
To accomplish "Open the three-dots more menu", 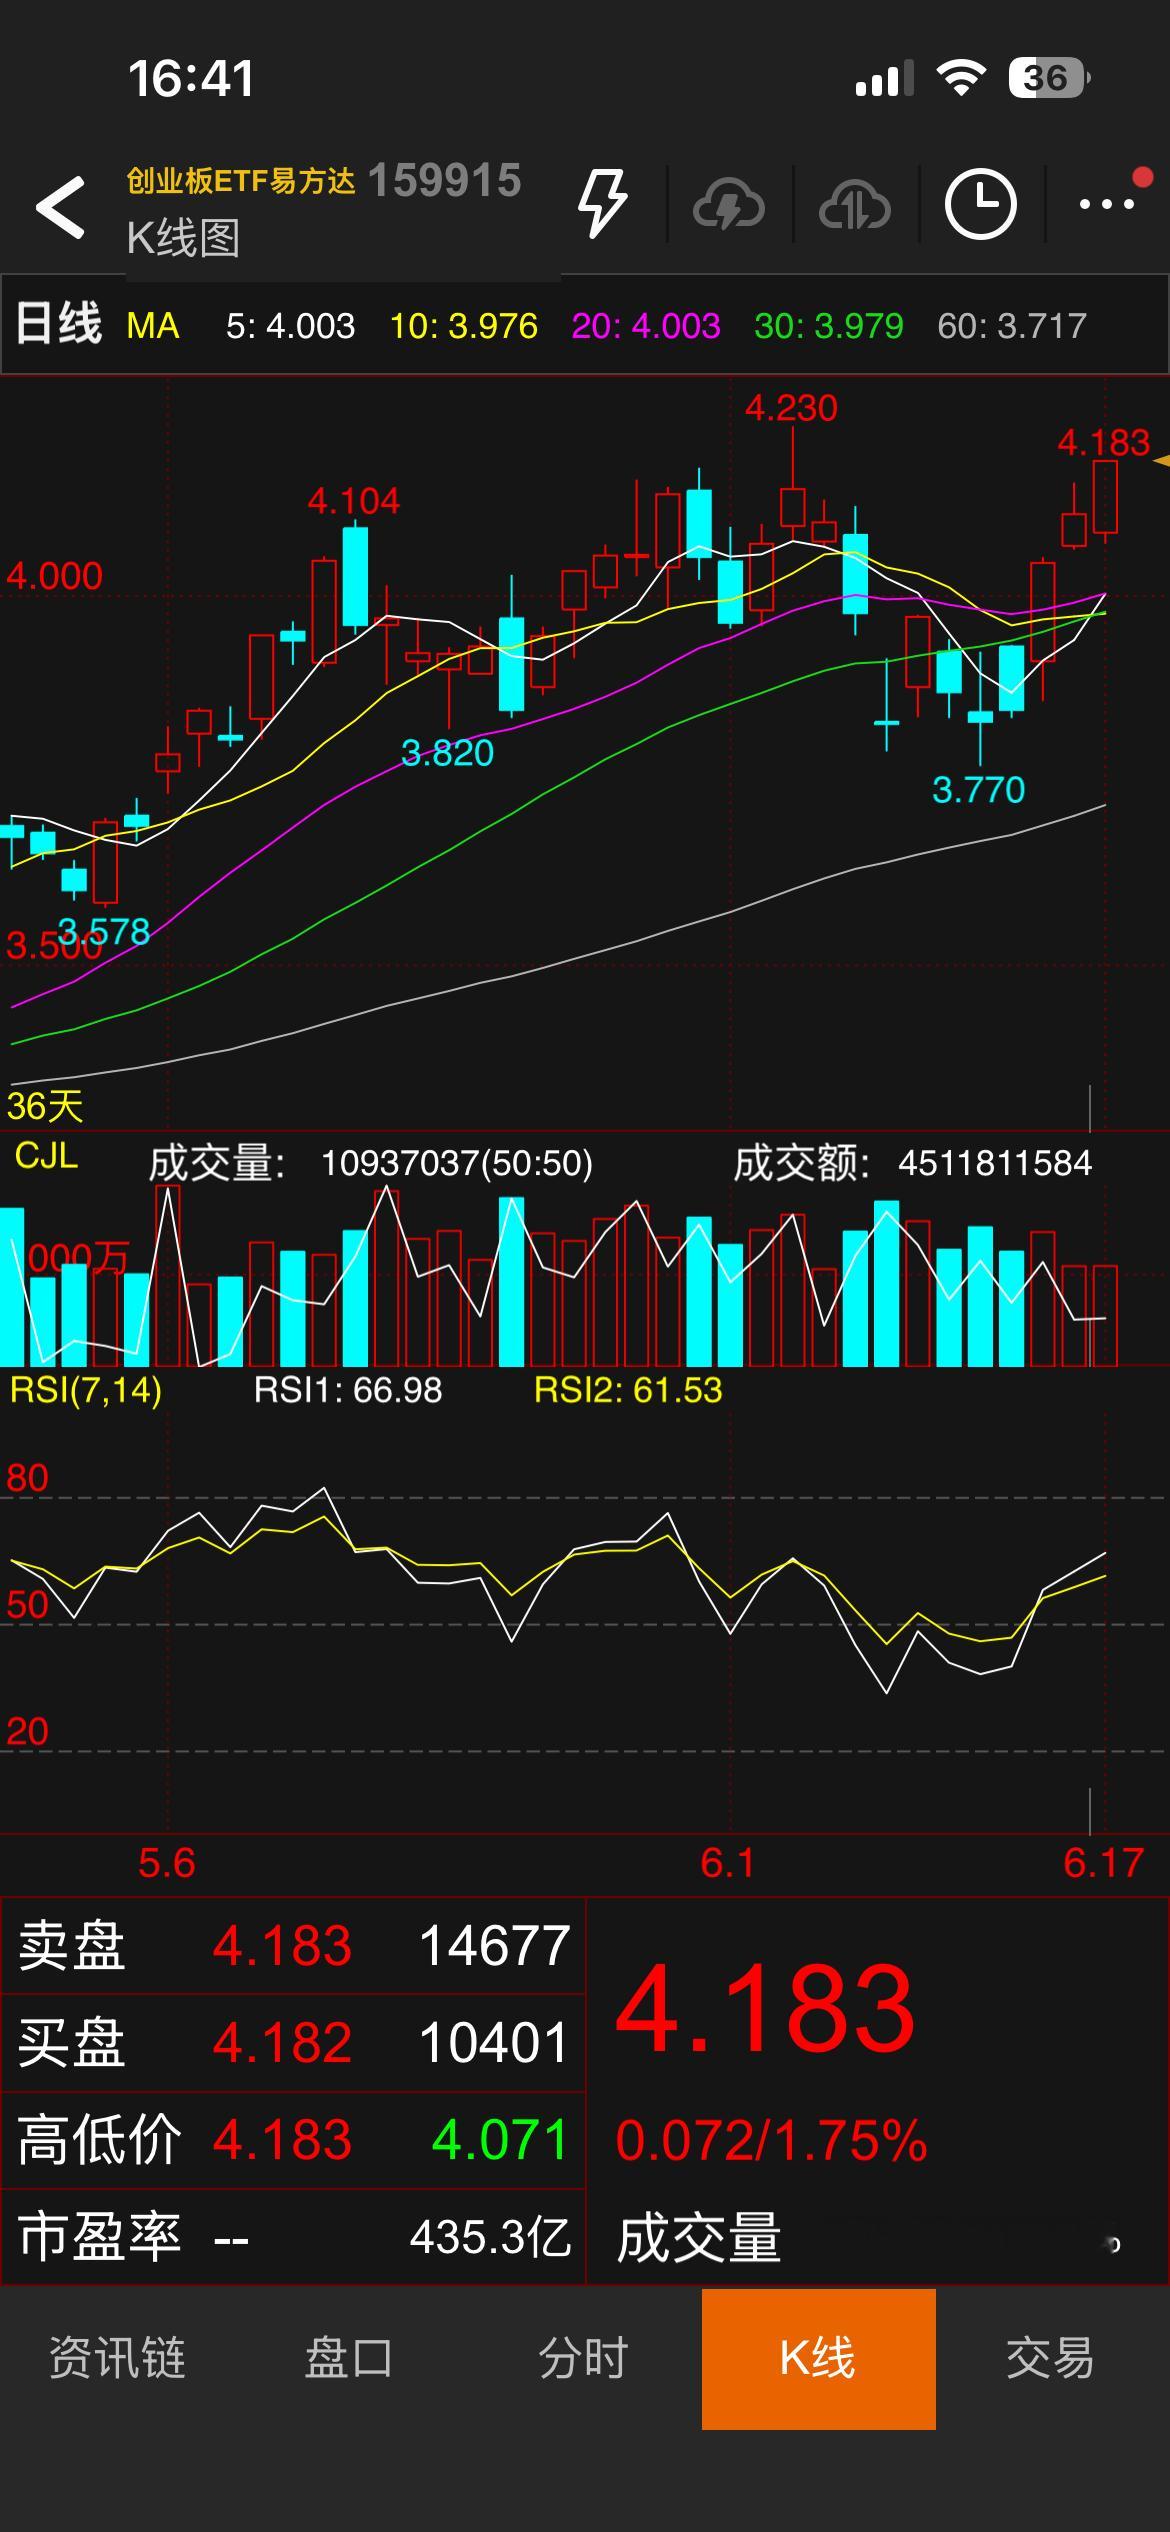I will pos(1107,204).
